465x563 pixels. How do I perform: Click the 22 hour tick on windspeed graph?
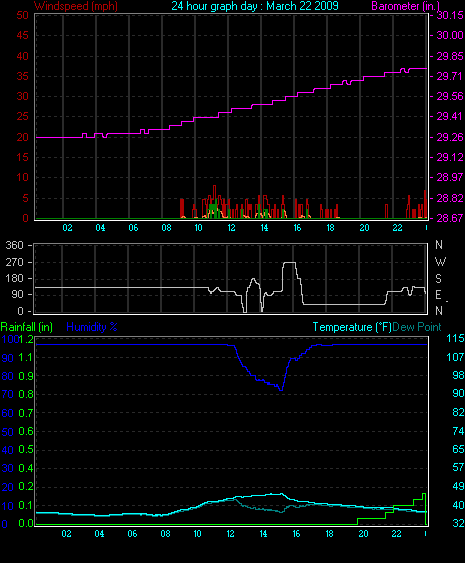(x=397, y=228)
